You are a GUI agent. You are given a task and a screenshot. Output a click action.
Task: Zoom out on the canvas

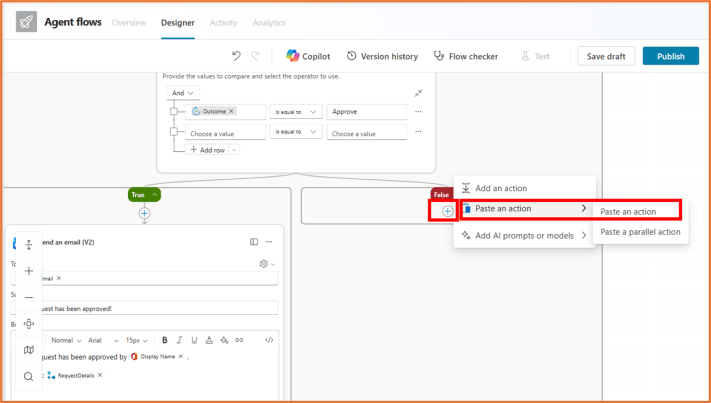29,297
